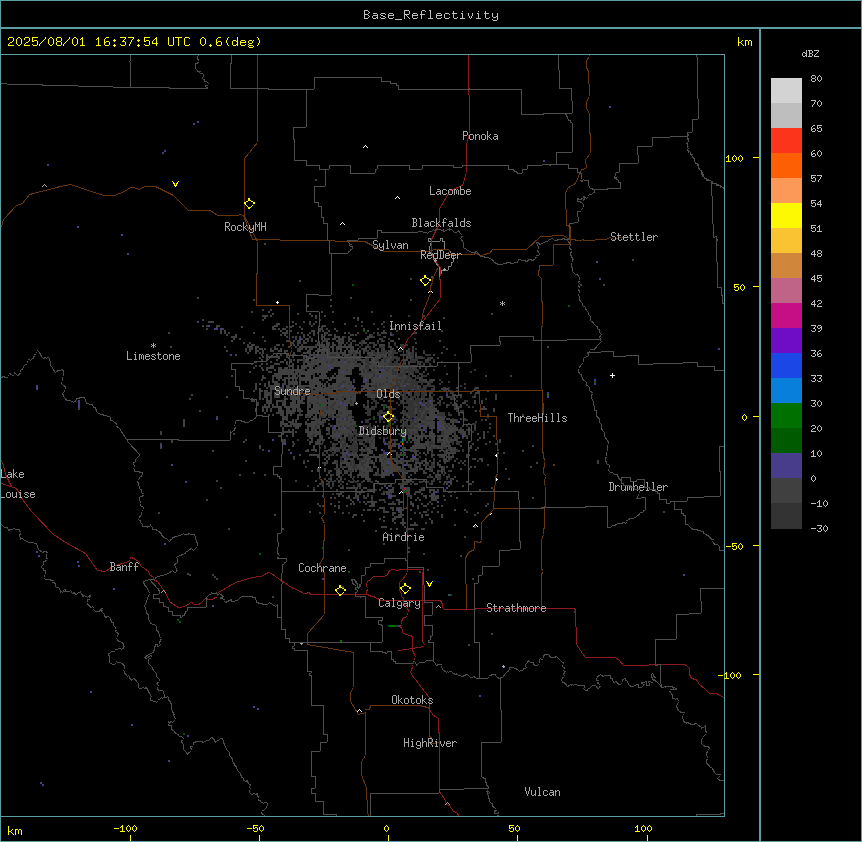The width and height of the screenshot is (862, 842).
Task: Click the -100 tick on the right axis
Action: pyautogui.click(x=730, y=675)
